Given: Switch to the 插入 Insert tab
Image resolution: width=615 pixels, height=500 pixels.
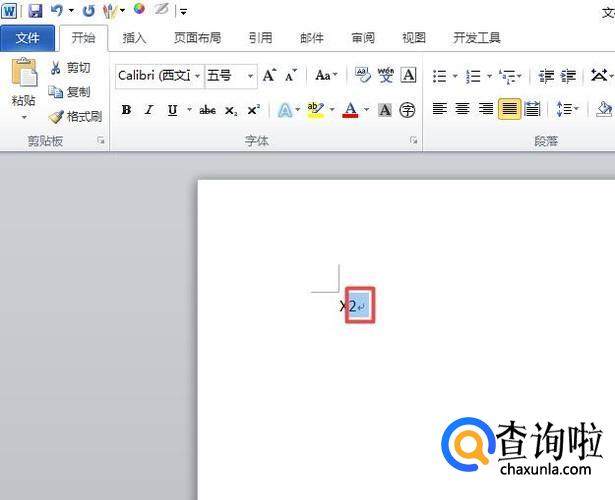Looking at the screenshot, I should (x=134, y=38).
